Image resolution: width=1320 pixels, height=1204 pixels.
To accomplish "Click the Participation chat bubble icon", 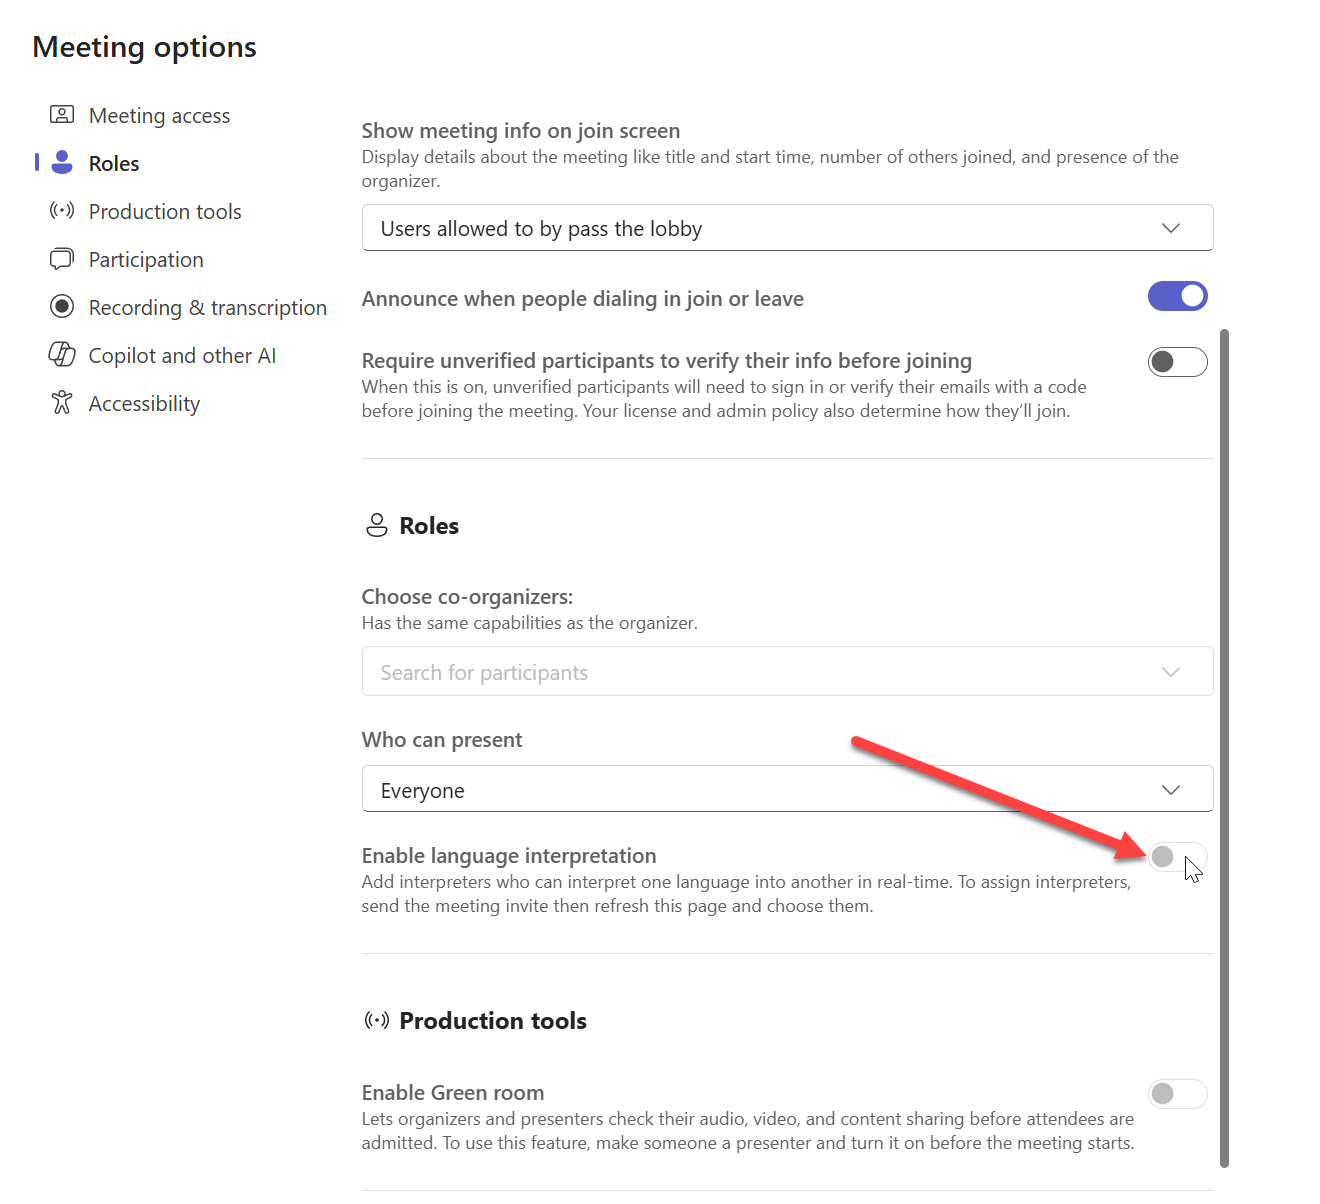I will 62,259.
